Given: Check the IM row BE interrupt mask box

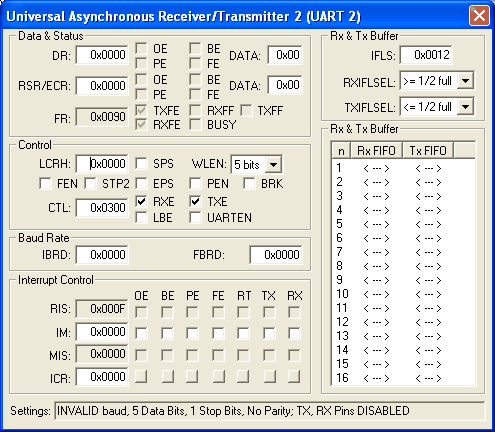Looking at the screenshot, I should 167,333.
